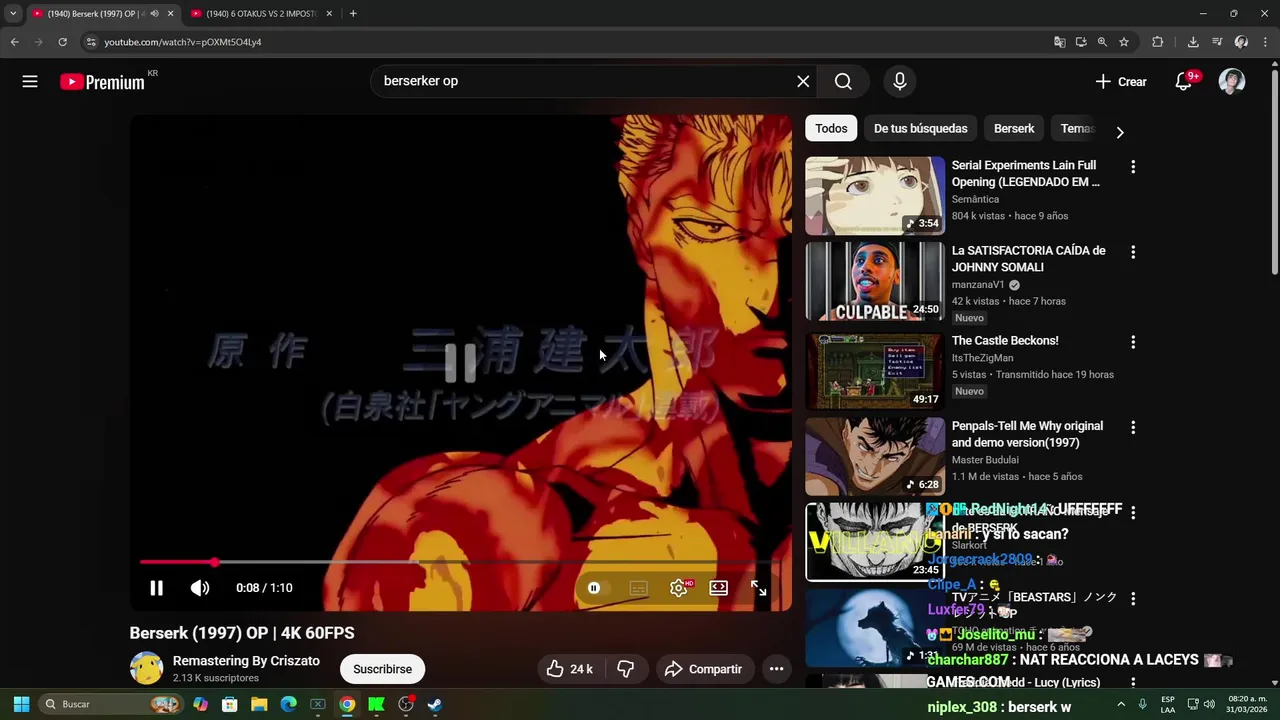1280x720 pixels.
Task: Open Steam from taskbar
Action: tap(435, 704)
